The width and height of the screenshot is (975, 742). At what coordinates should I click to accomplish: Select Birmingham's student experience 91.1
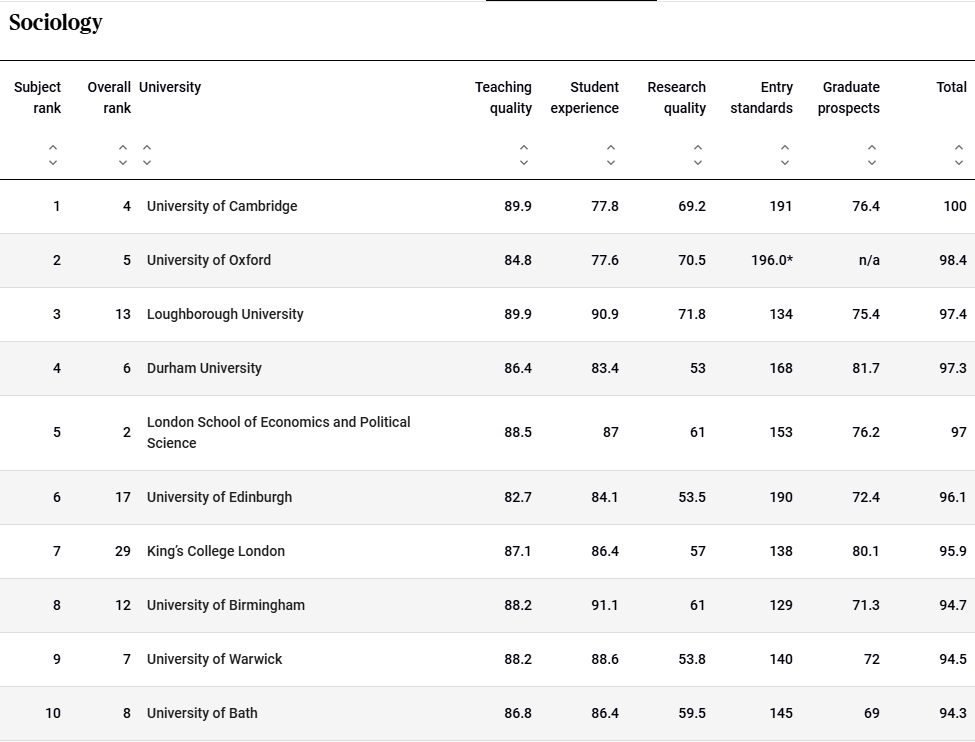coord(605,605)
